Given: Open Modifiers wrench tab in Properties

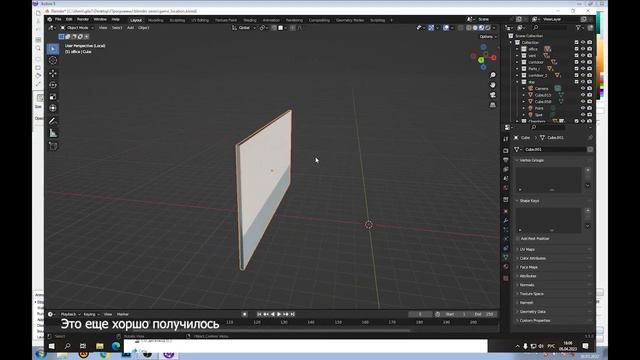Looking at the screenshot, I should pos(506,220).
